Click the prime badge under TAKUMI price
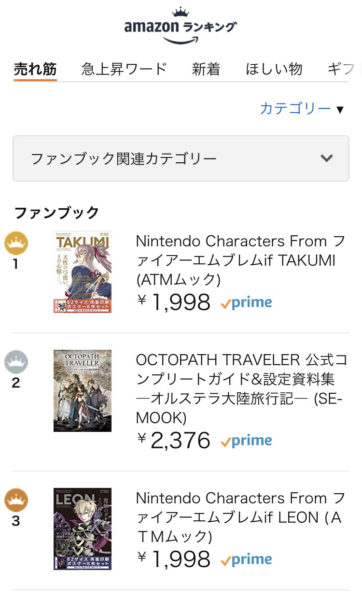This screenshot has height=600, width=362. point(246,303)
